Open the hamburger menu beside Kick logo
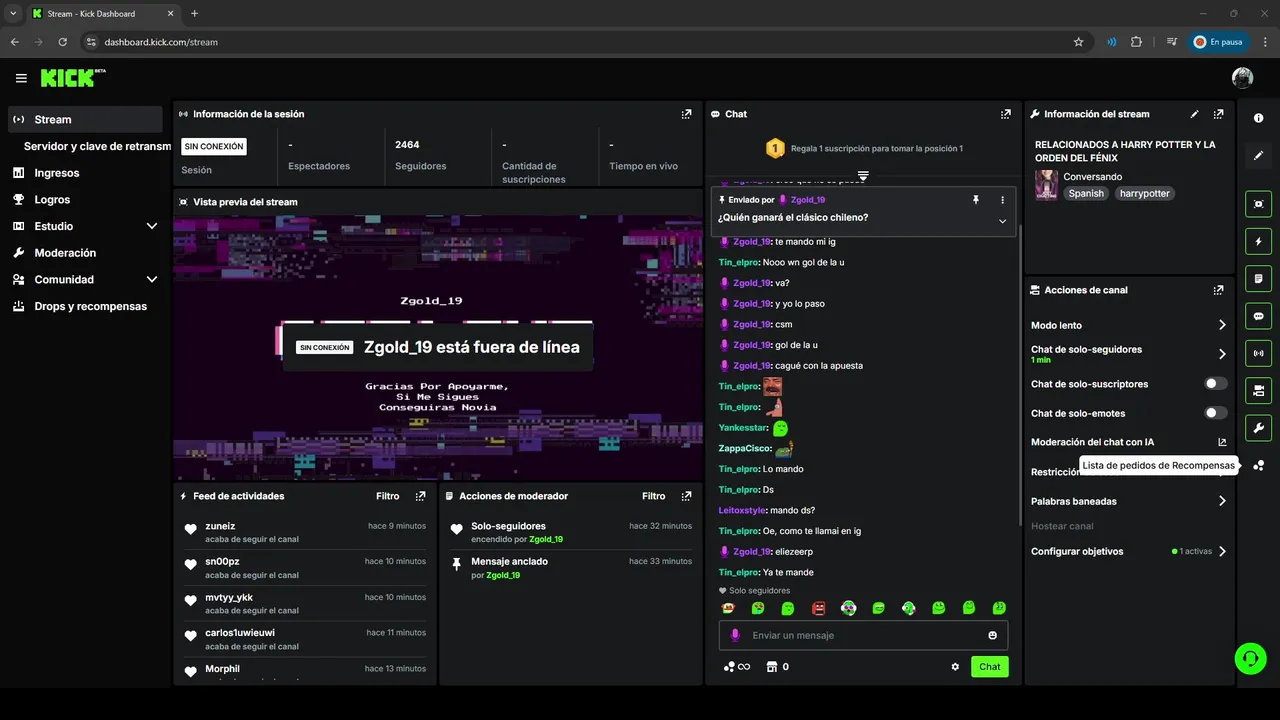This screenshot has height=720, width=1280. pos(21,78)
